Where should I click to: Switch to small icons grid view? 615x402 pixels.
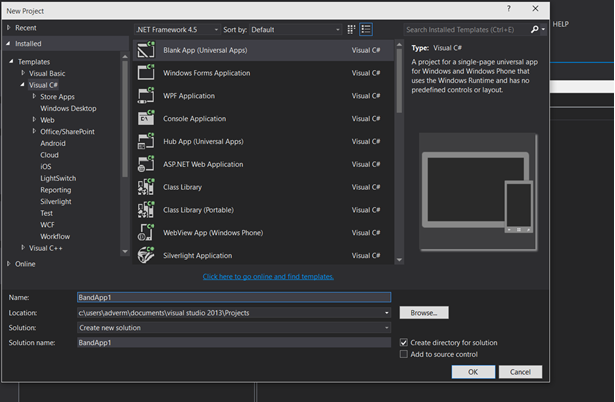351,29
